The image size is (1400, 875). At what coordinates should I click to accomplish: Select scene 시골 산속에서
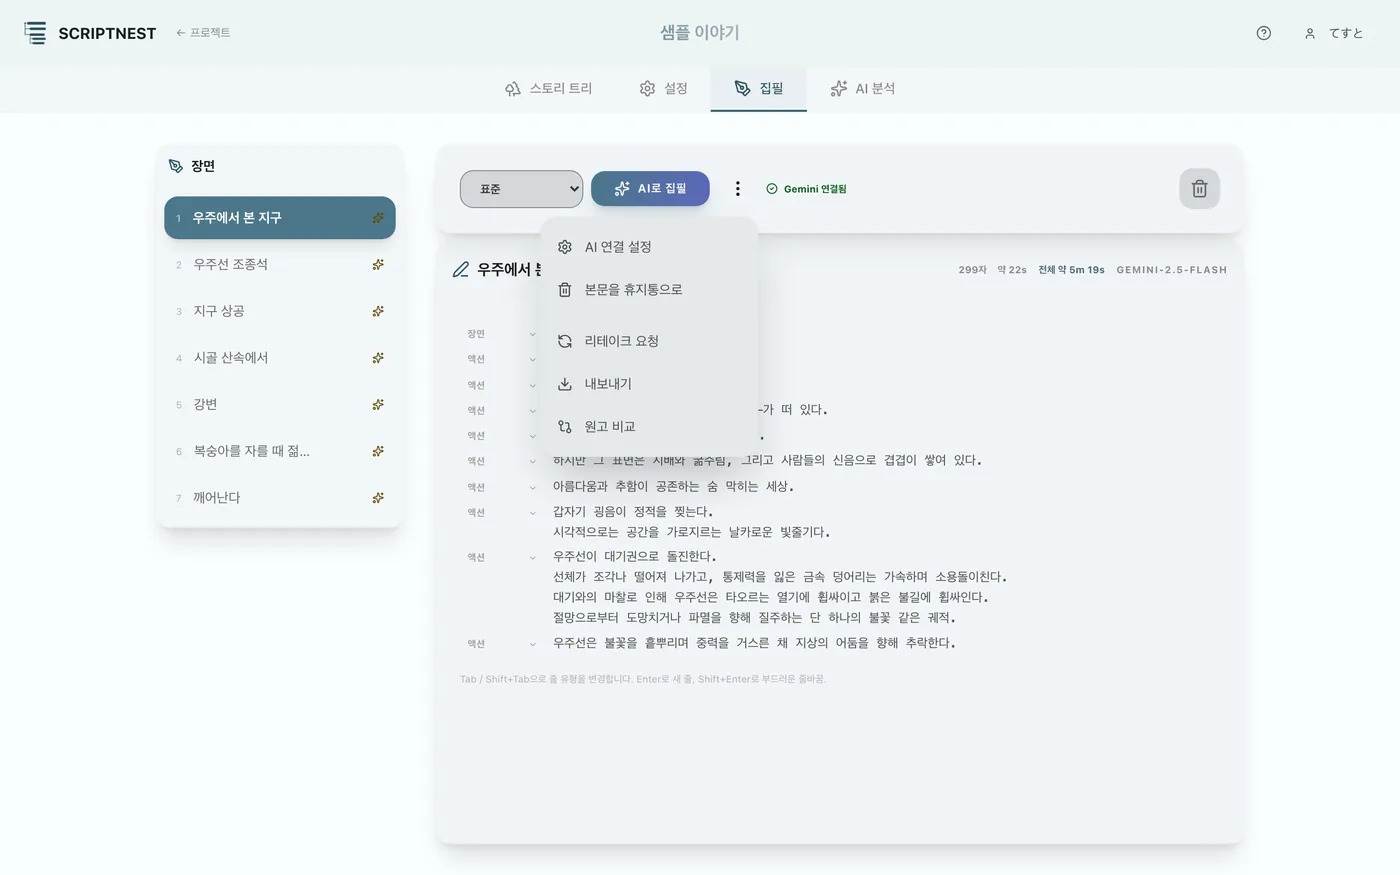(280, 358)
